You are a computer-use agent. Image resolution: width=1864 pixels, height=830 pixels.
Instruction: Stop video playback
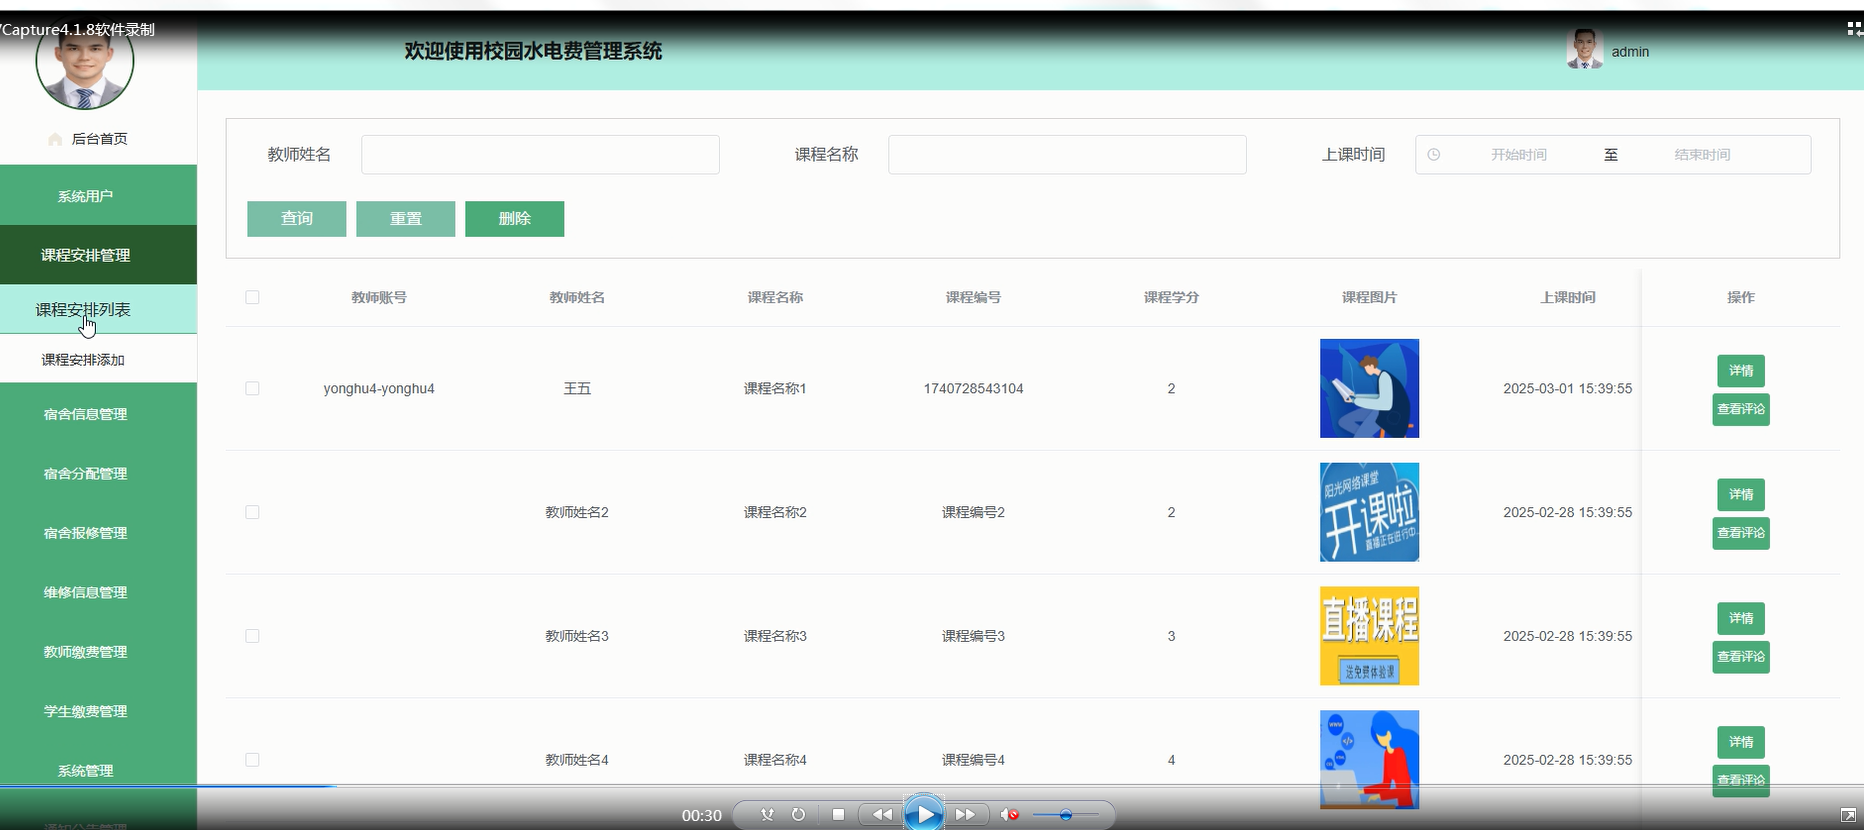(838, 815)
